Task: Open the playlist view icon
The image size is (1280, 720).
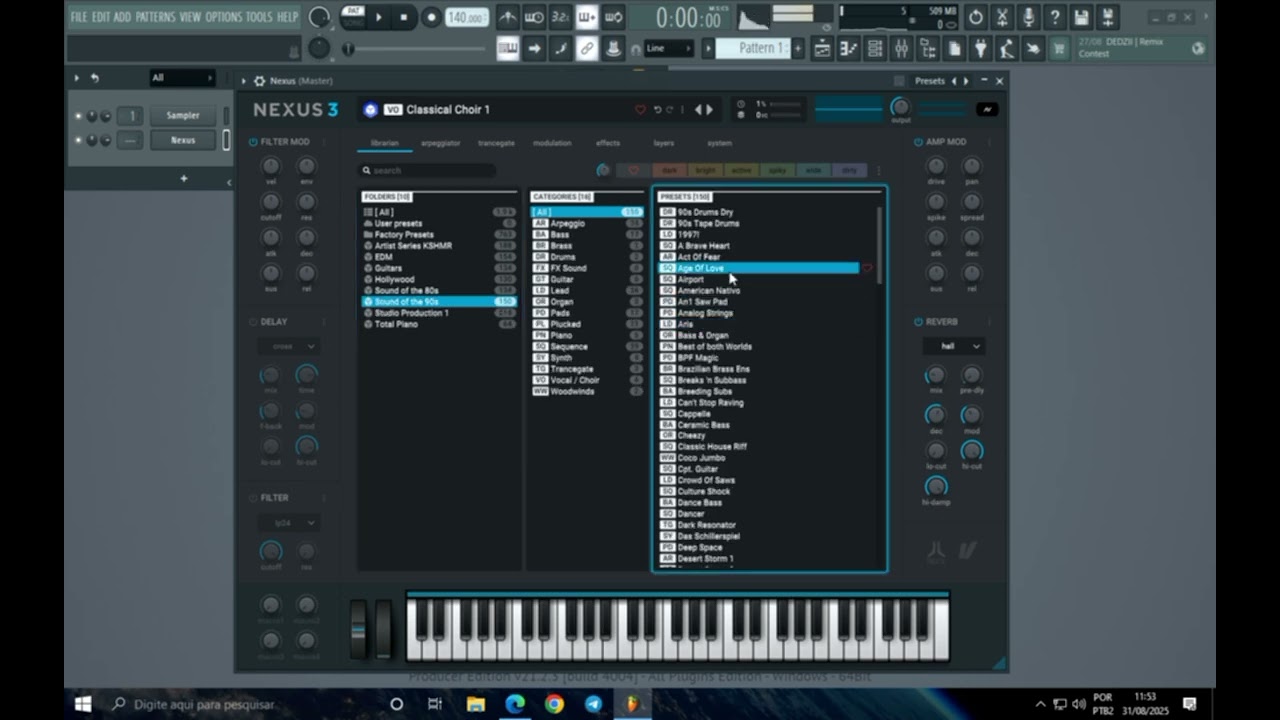Action: (x=823, y=48)
